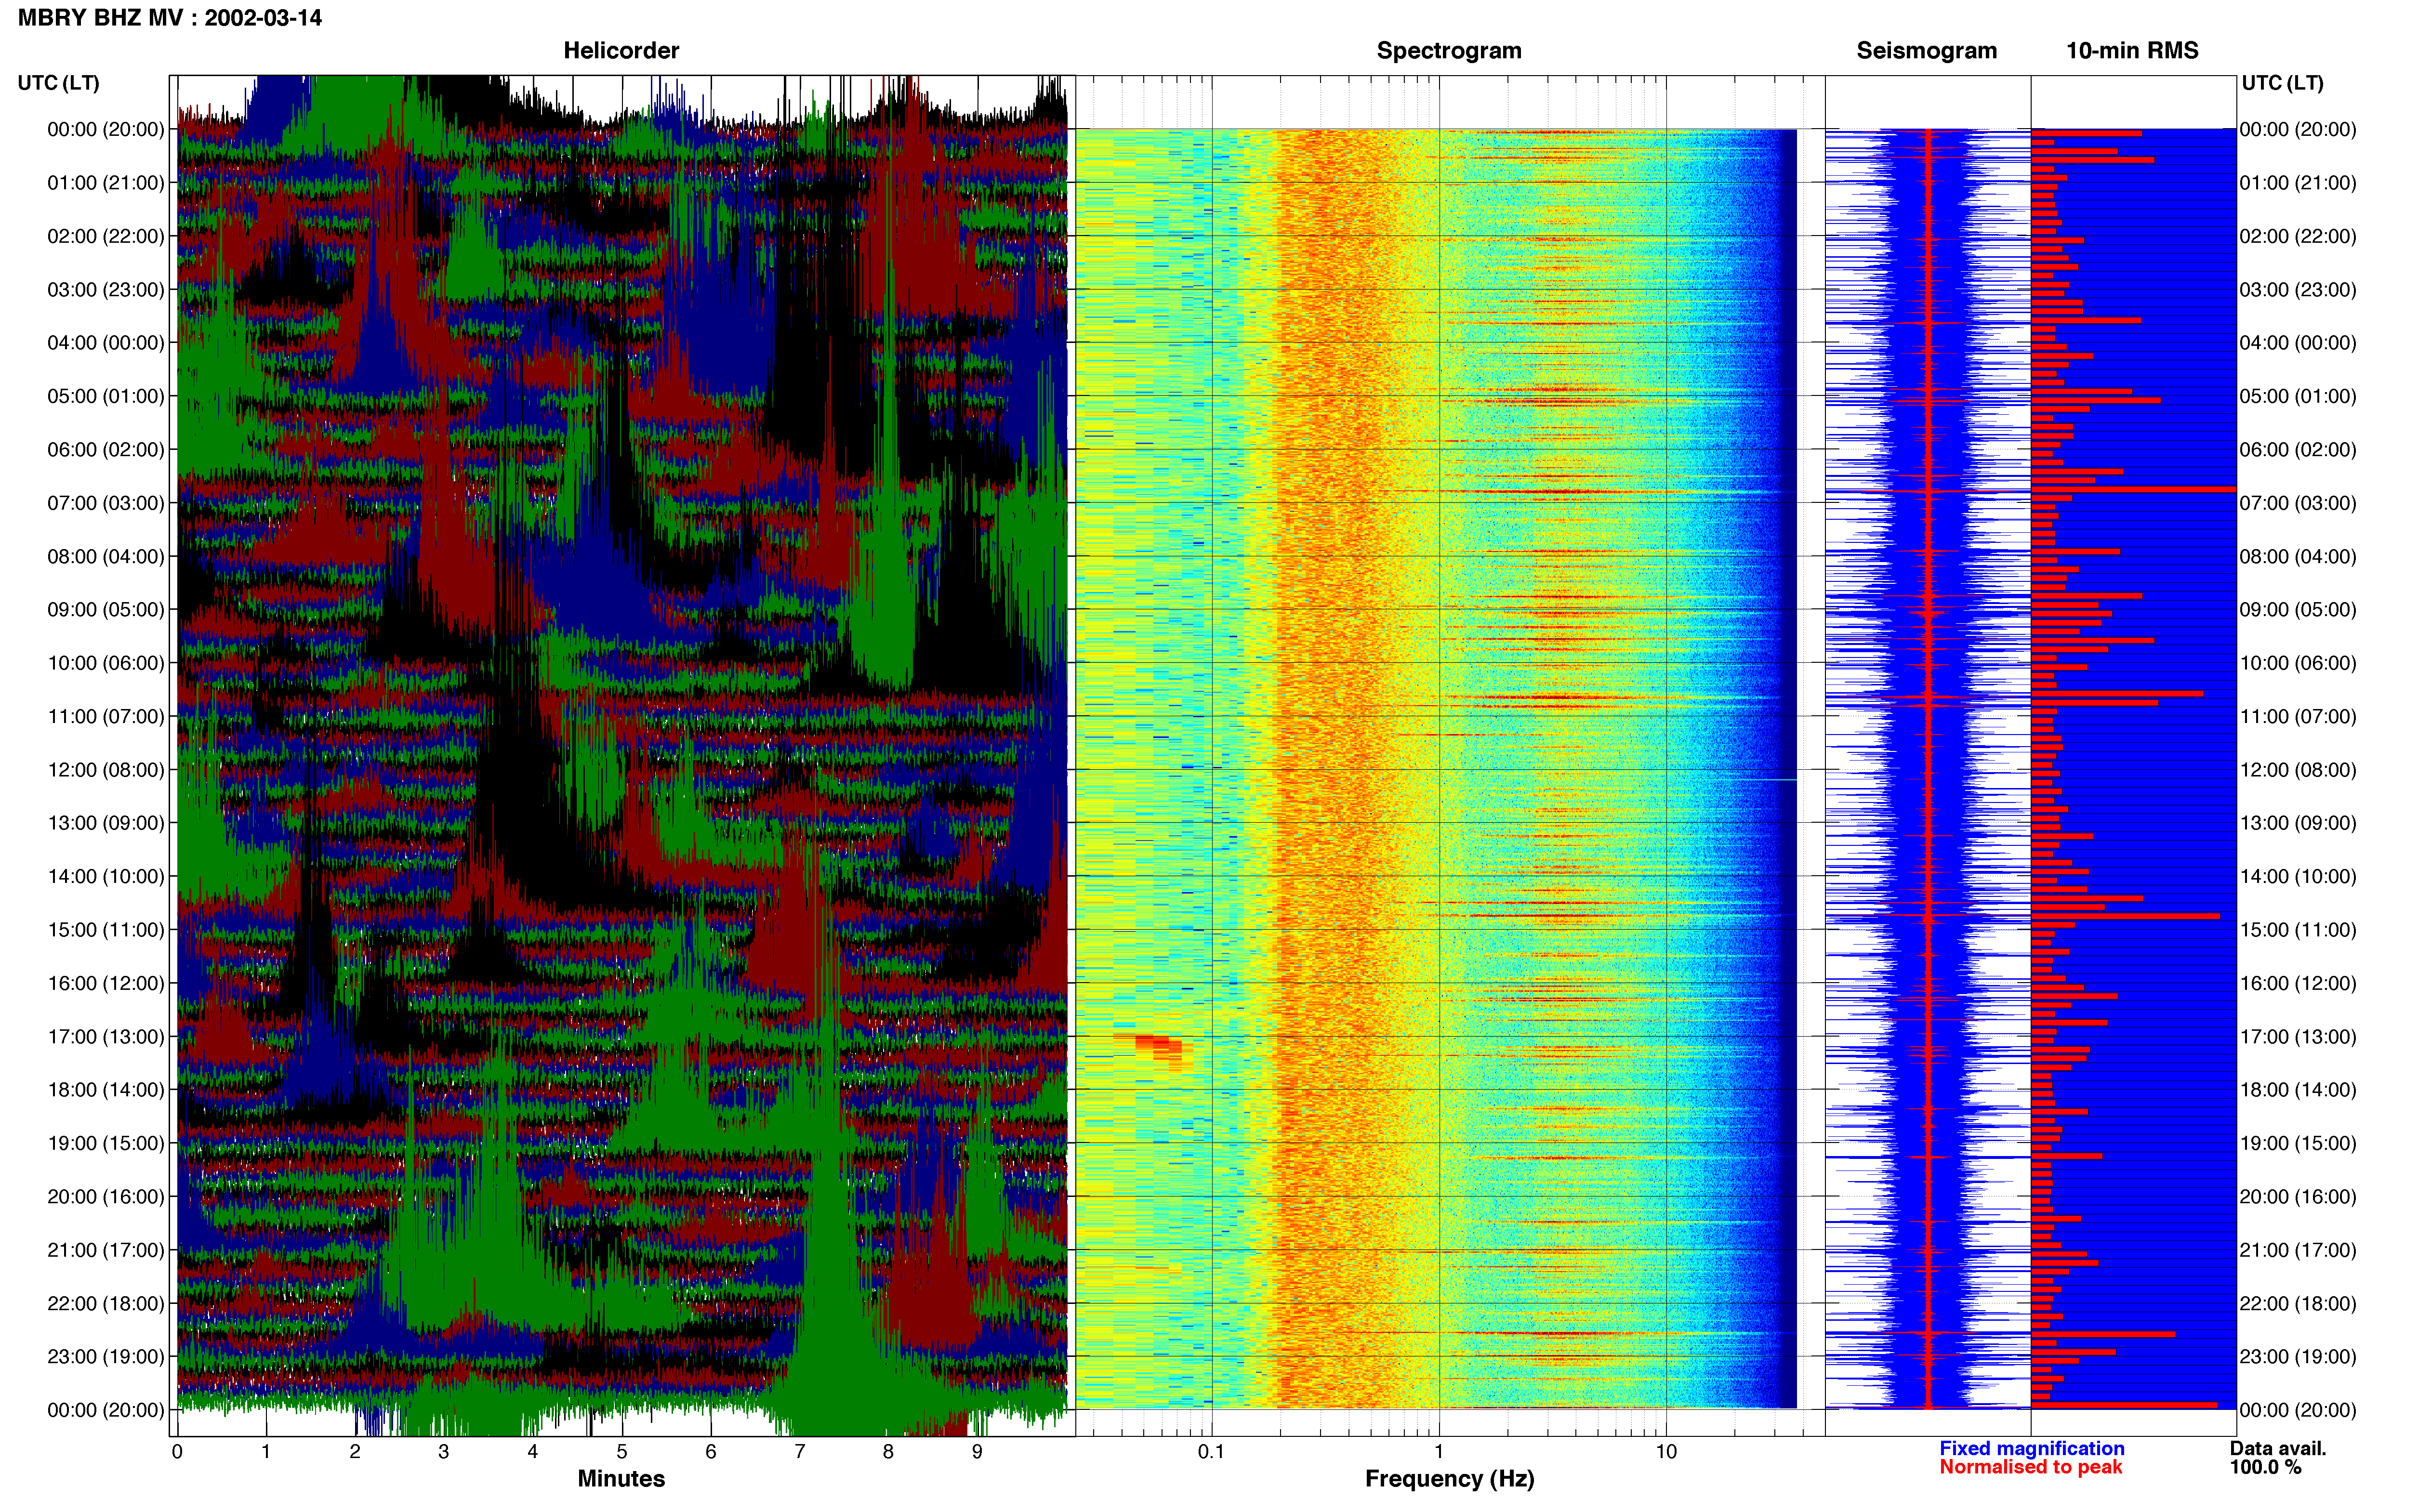Click the title 'MBRY BHZ MV : 2002-03-14'
Screen dimensions: 2418x1512
click(170, 18)
